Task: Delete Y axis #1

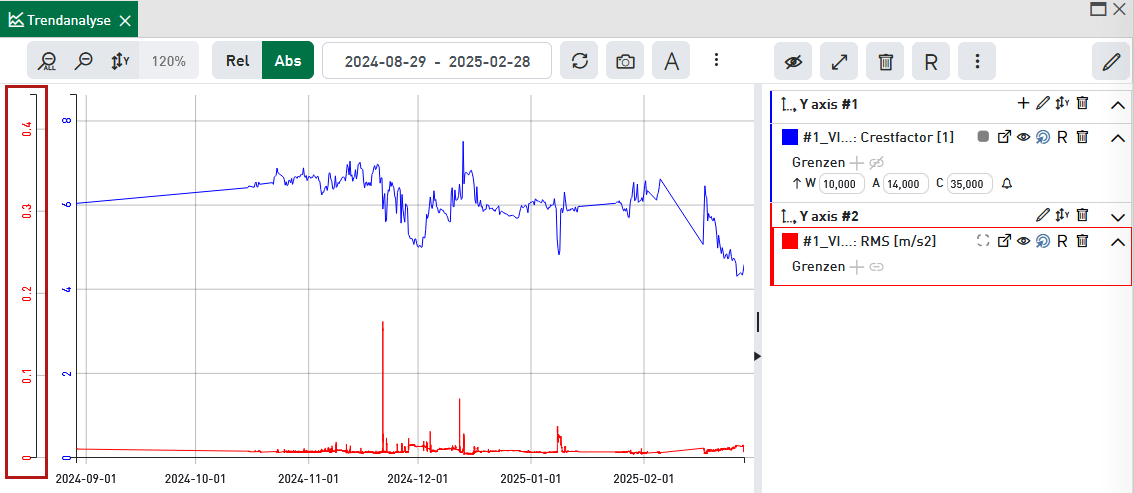Action: tap(1082, 103)
